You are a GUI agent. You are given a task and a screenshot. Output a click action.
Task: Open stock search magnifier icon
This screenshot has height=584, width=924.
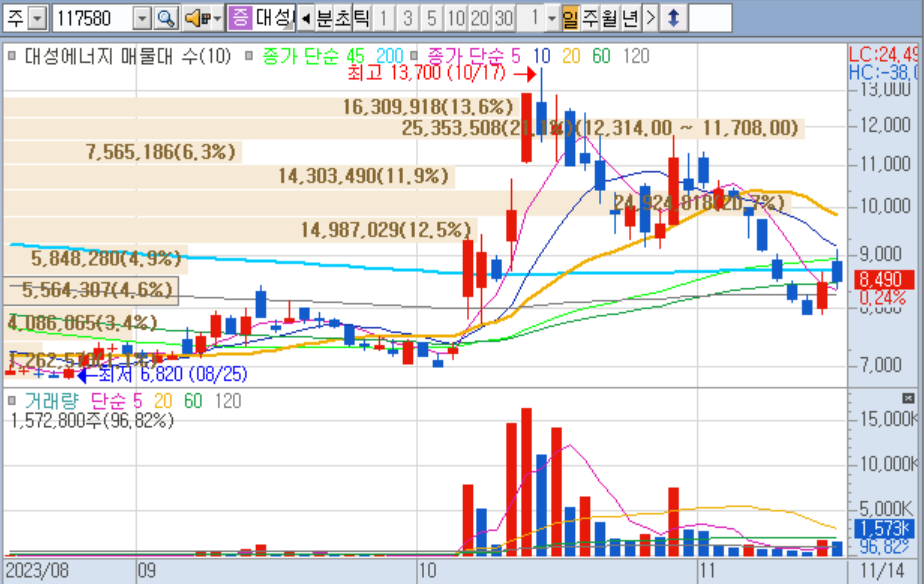tap(166, 19)
